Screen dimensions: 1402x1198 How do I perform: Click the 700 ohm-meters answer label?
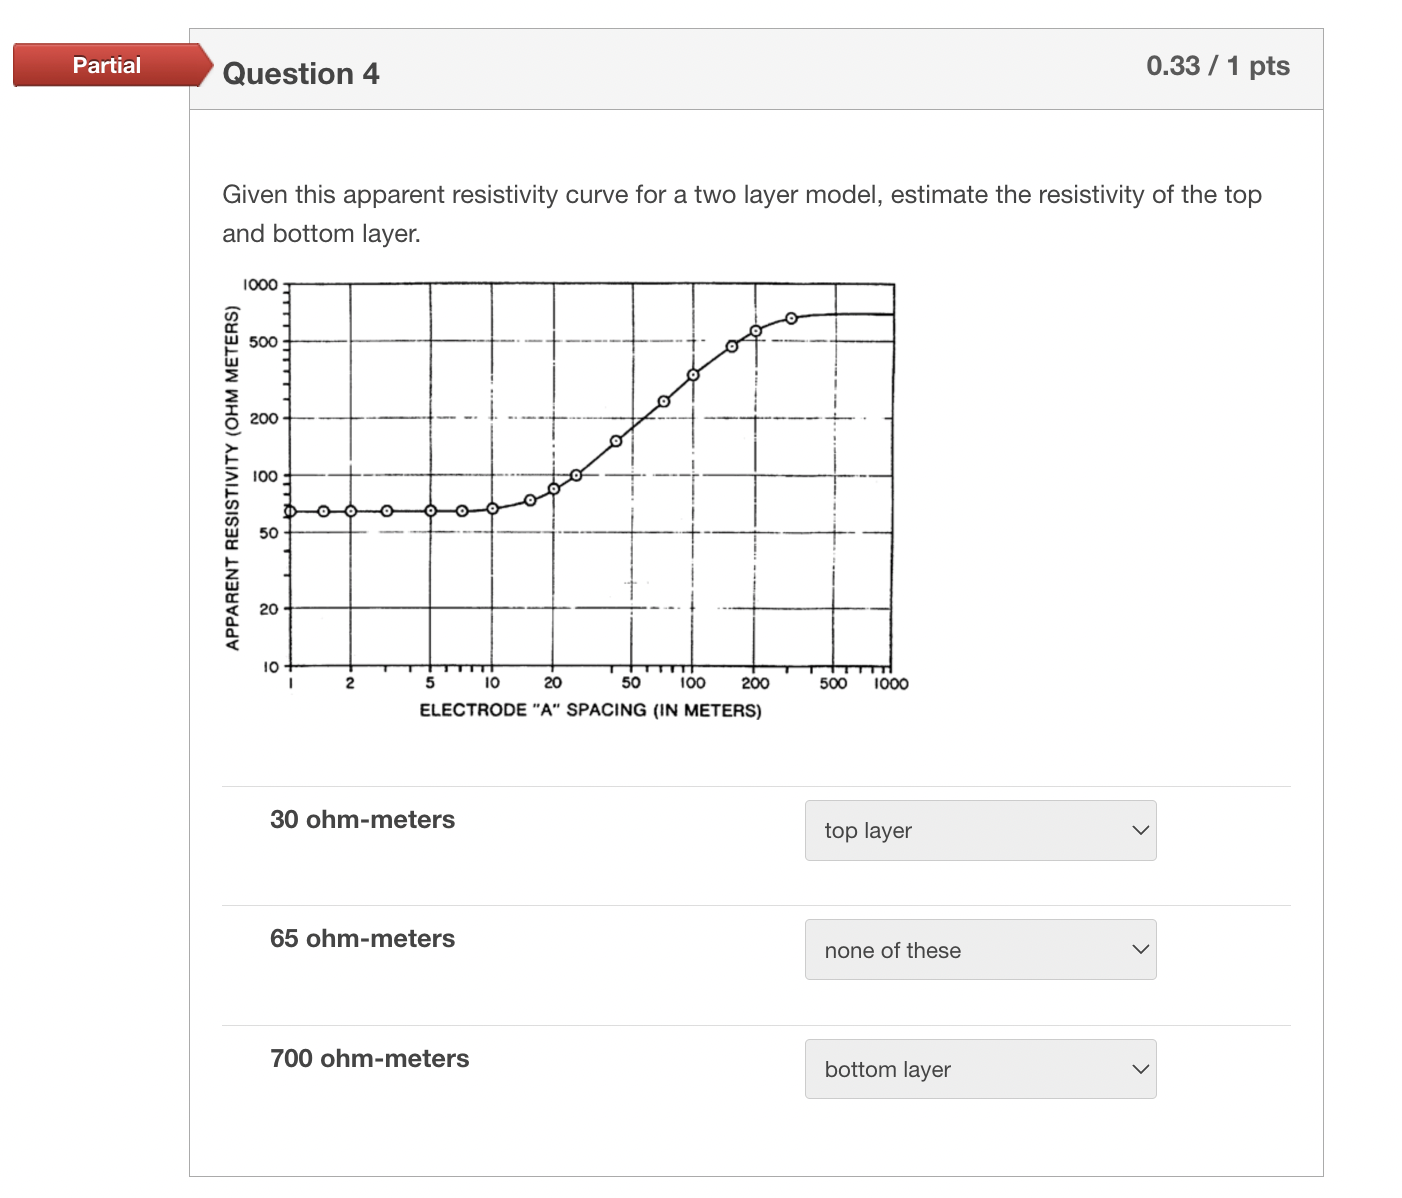tap(370, 1058)
